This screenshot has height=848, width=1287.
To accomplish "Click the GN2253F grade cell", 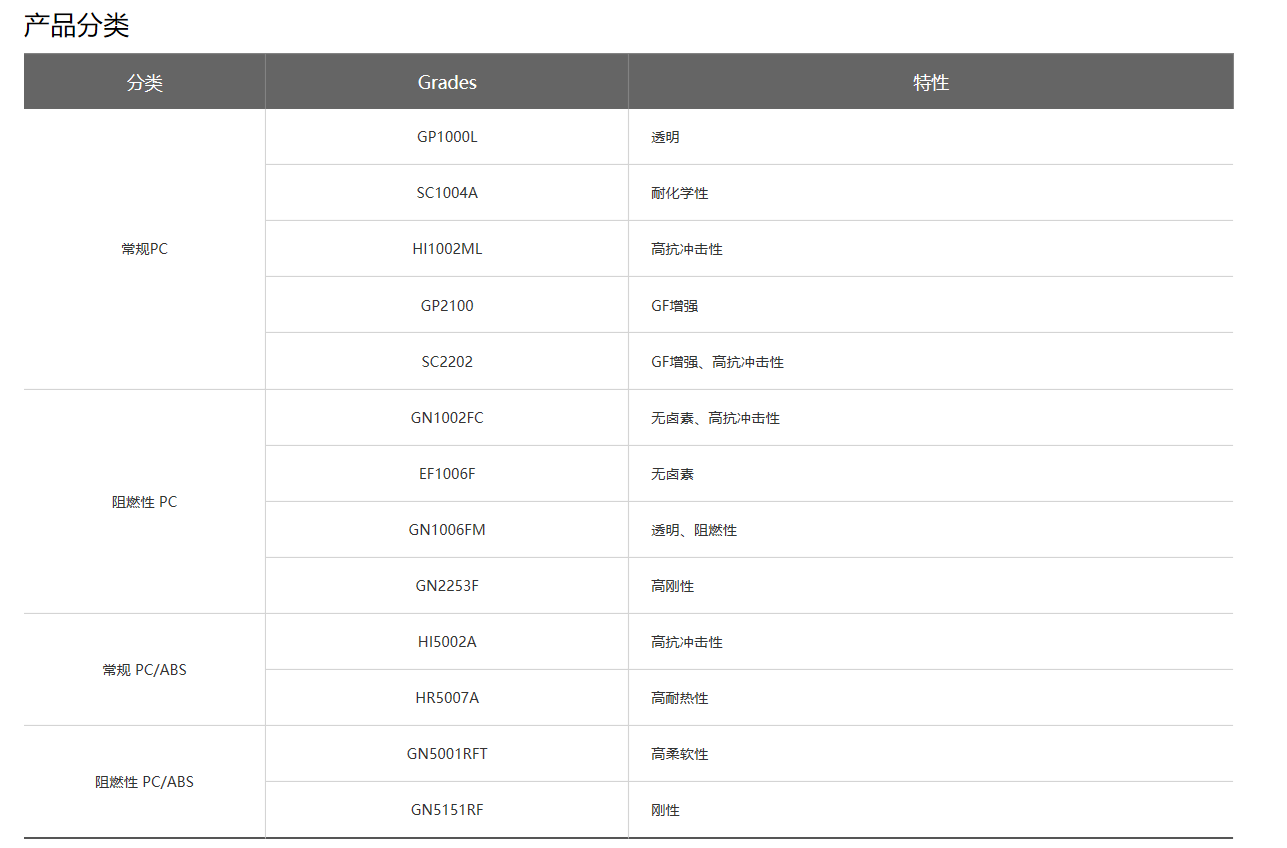I will pyautogui.click(x=447, y=586).
